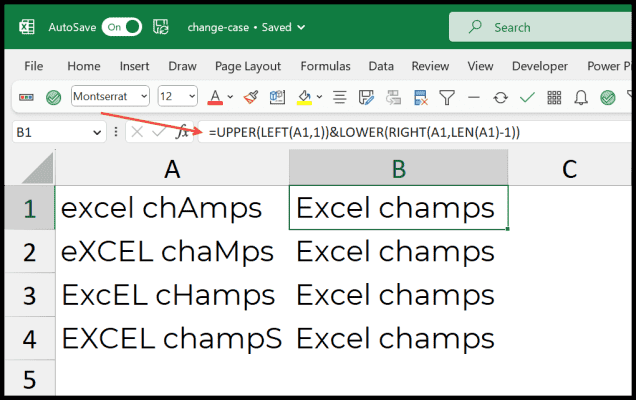Open the font size 12 dropdown

[x=193, y=97]
